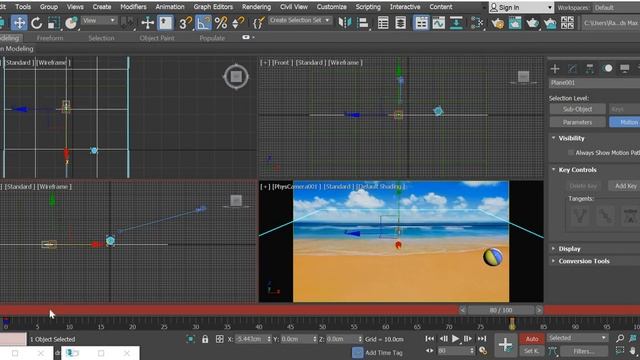The image size is (640, 360).
Task: Toggle the Percent Snap icon
Action: point(221,23)
